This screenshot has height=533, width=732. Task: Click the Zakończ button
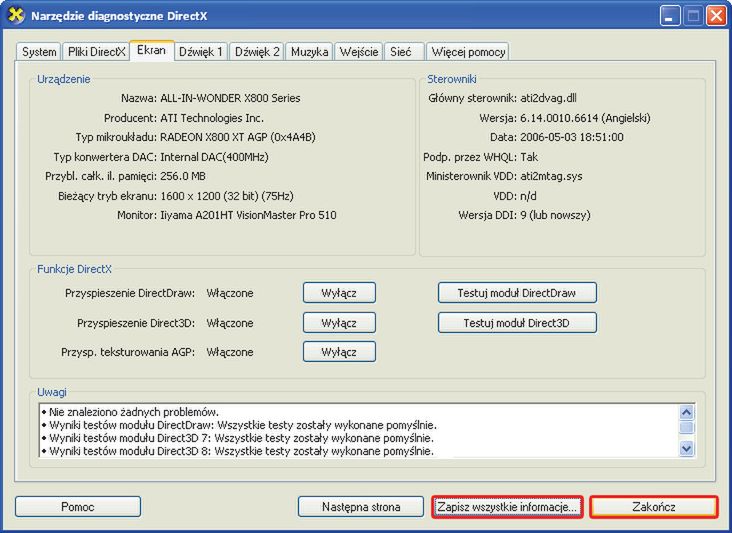(x=654, y=507)
